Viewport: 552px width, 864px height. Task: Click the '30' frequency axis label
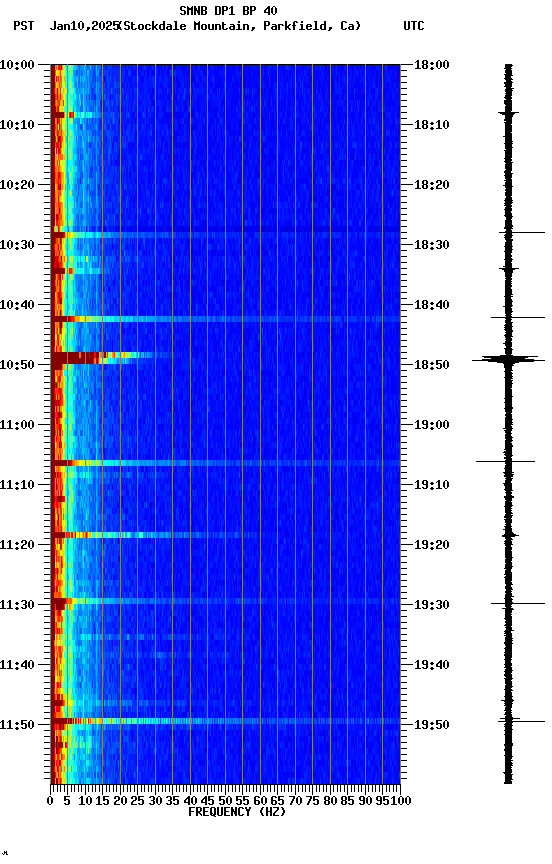[x=155, y=802]
